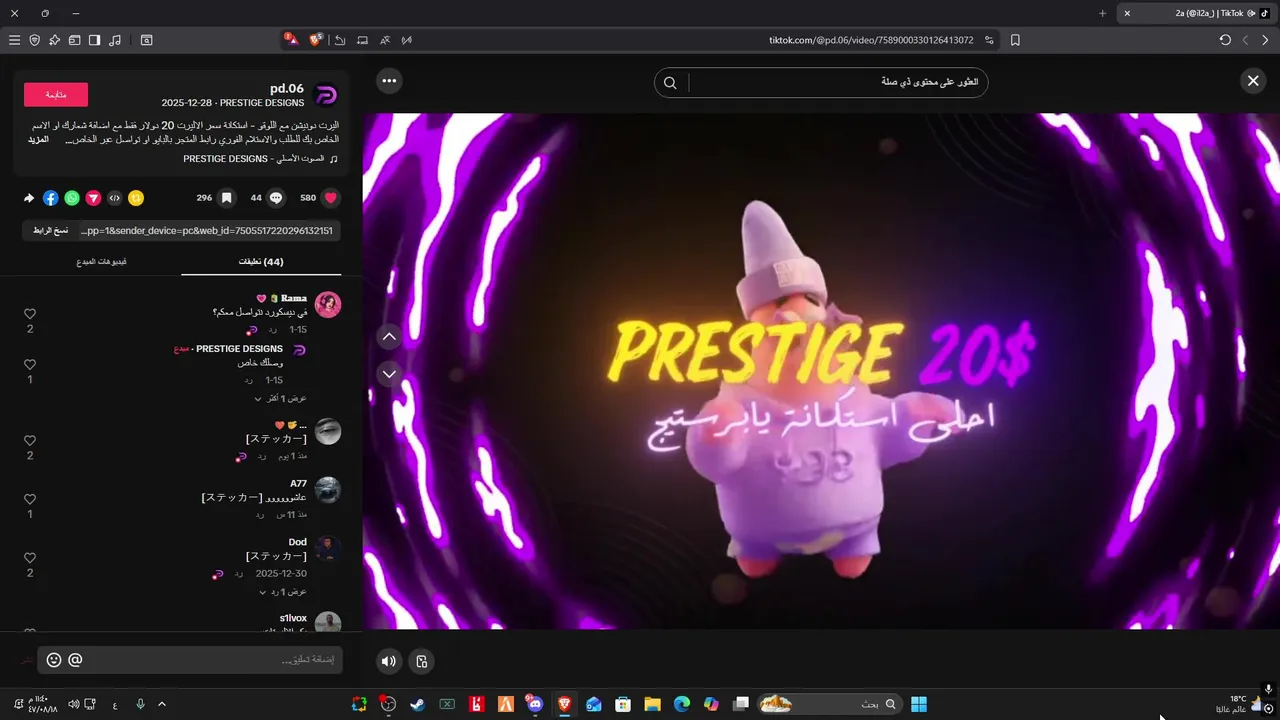Repost video with yellow arrows icon

pos(136,198)
